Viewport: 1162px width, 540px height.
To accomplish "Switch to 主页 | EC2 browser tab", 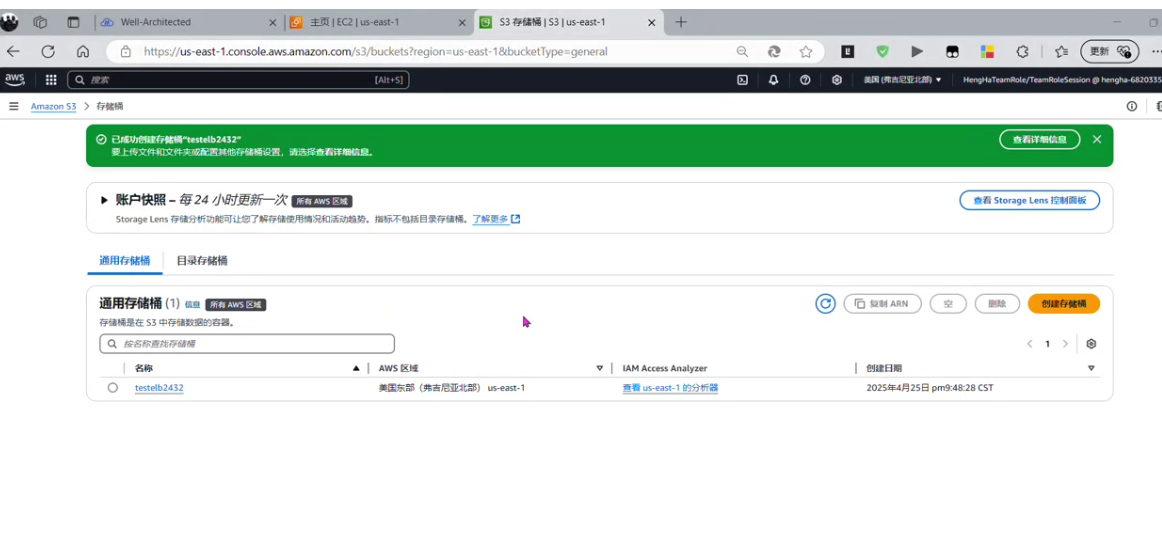I will (379, 22).
